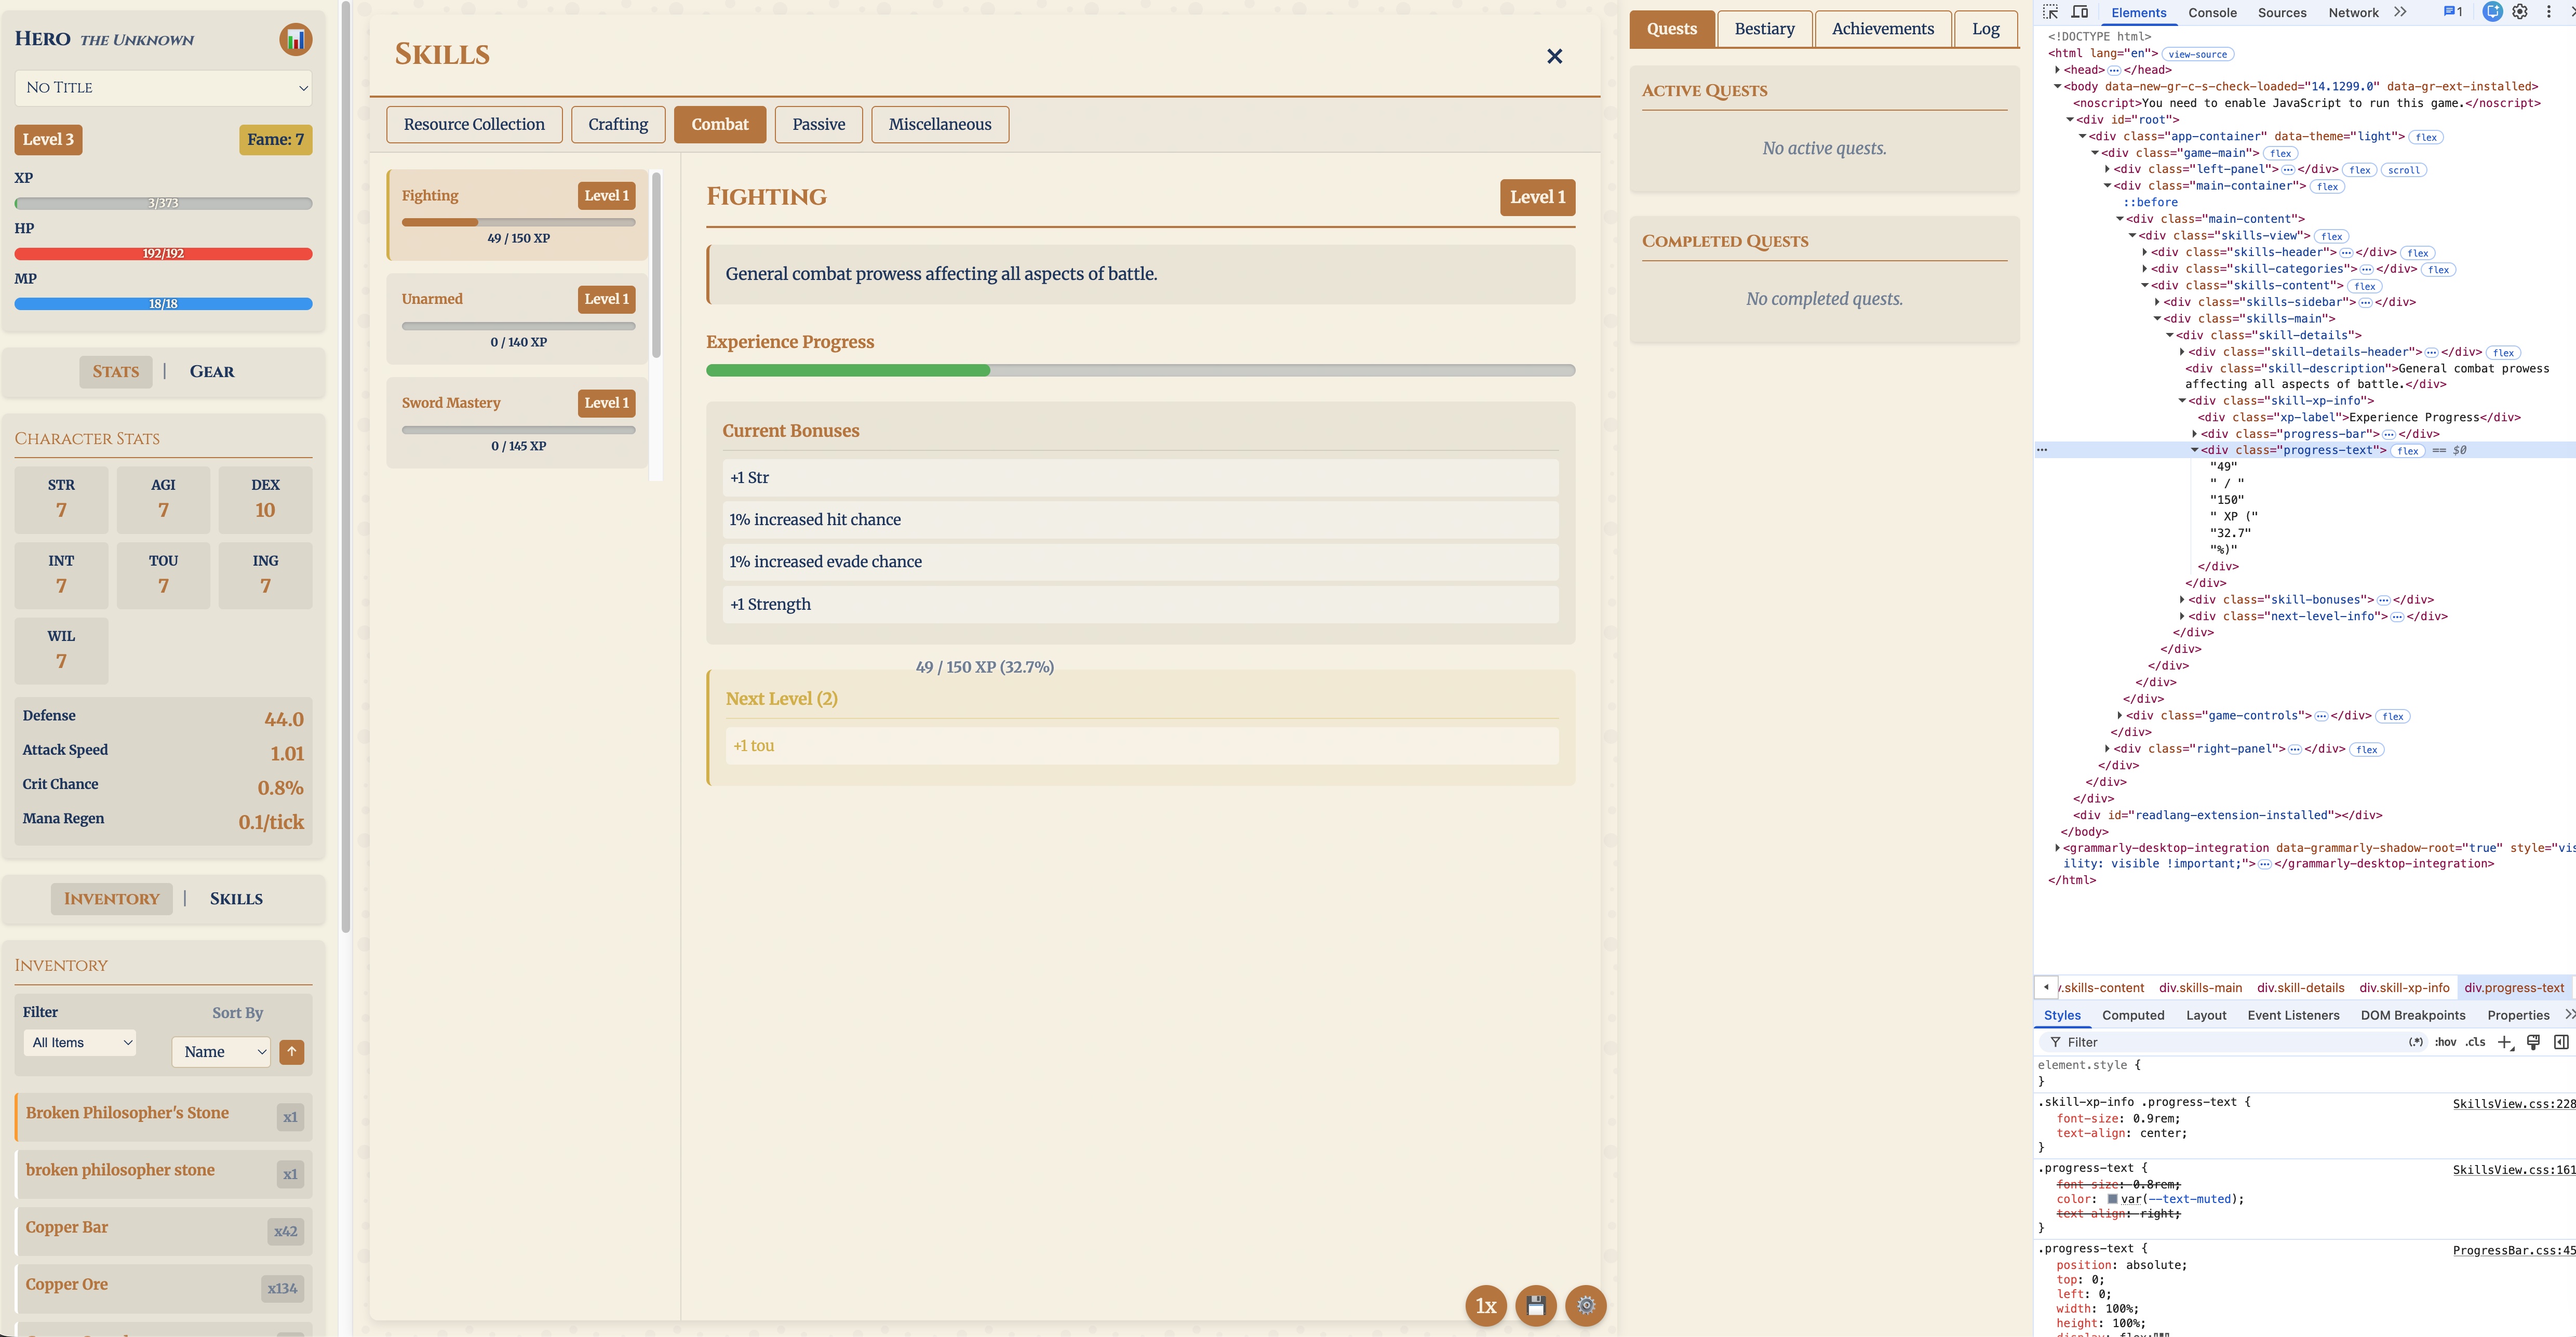Open the Bestiary tab
This screenshot has height=1337, width=2576.
point(1764,29)
